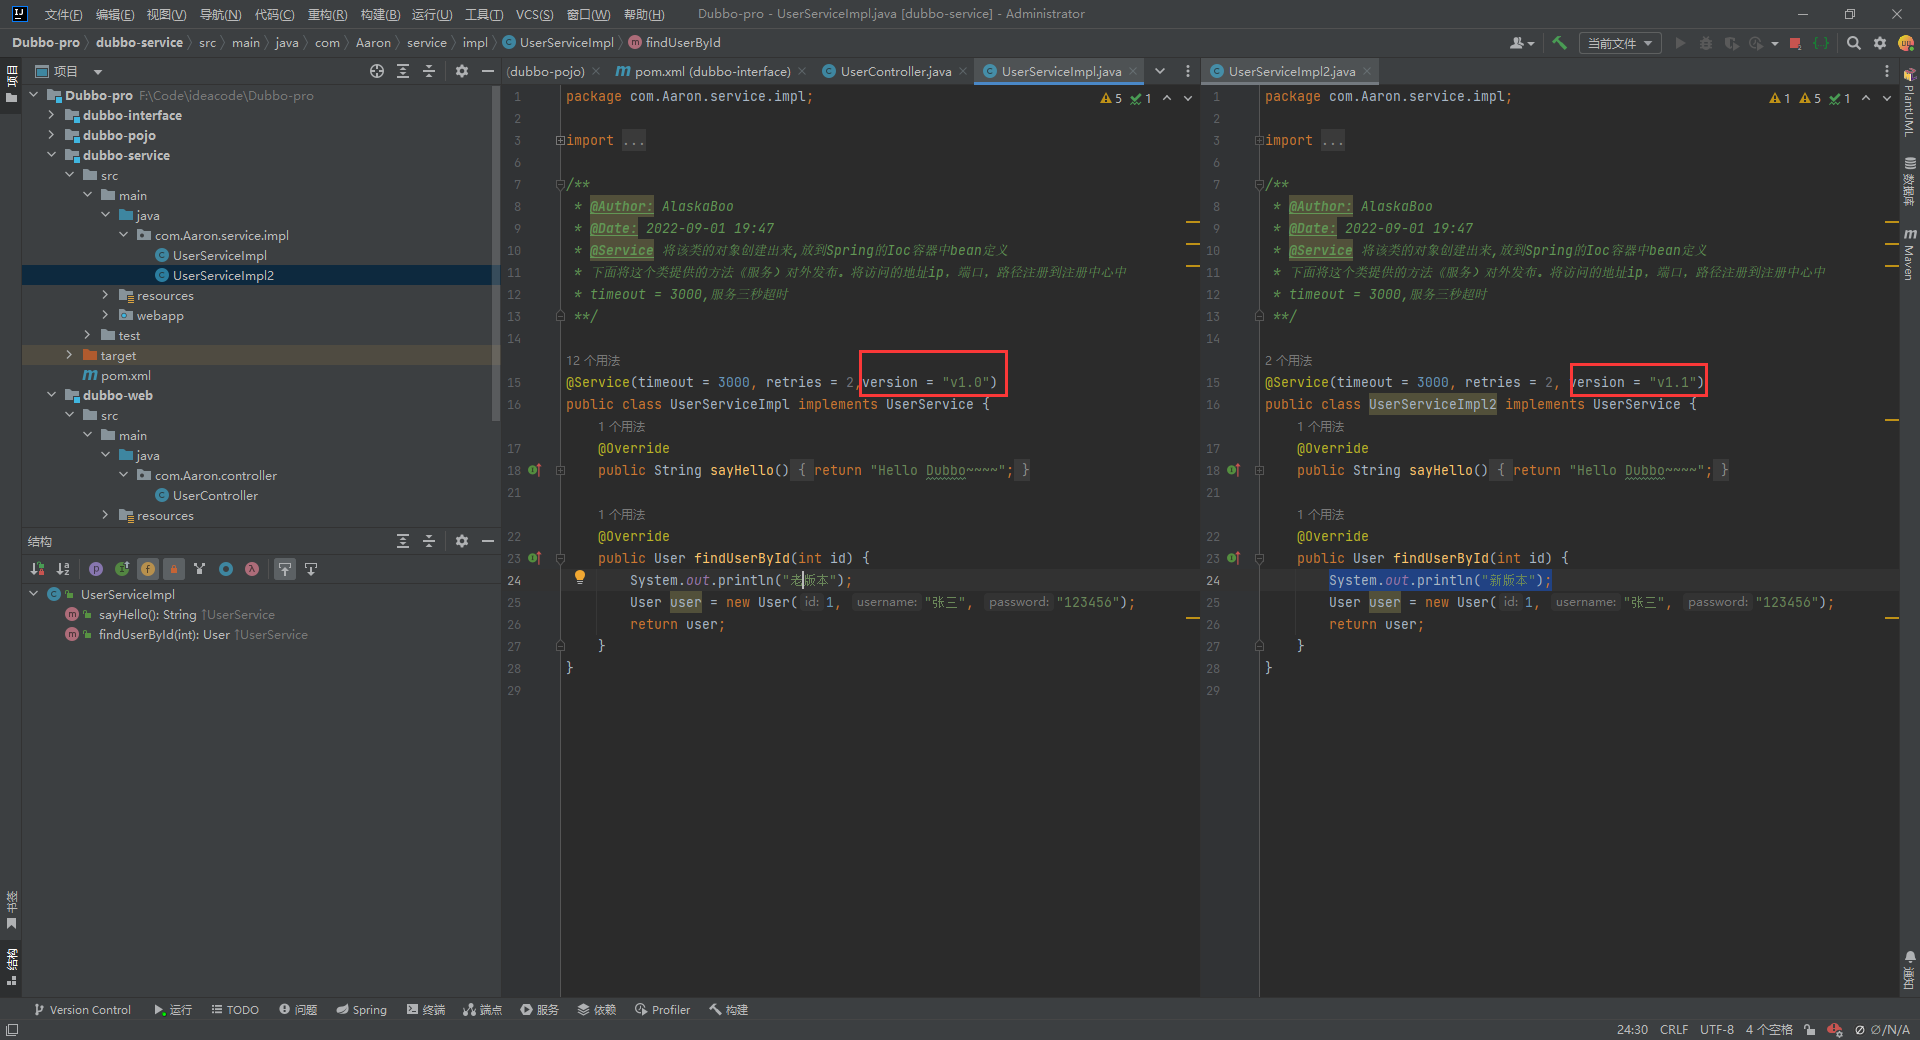Click the green Build project hammer icon
The width and height of the screenshot is (1920, 1040).
tap(1559, 43)
